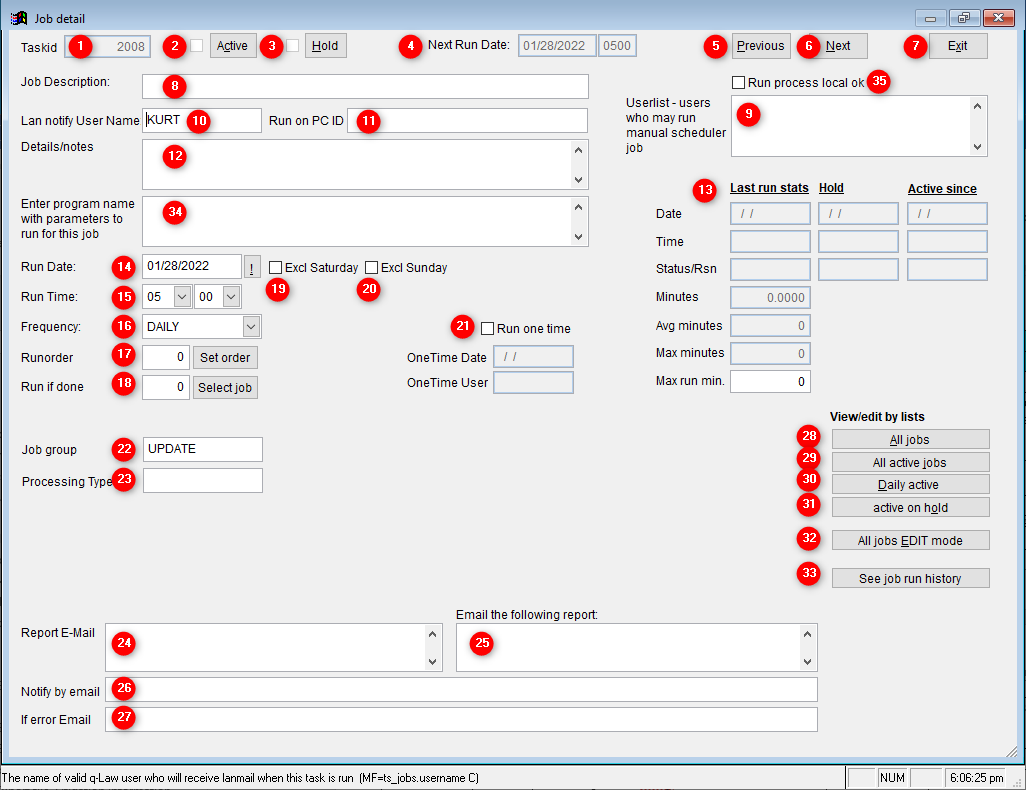Click the exclamation button beside Run Date

point(252,267)
